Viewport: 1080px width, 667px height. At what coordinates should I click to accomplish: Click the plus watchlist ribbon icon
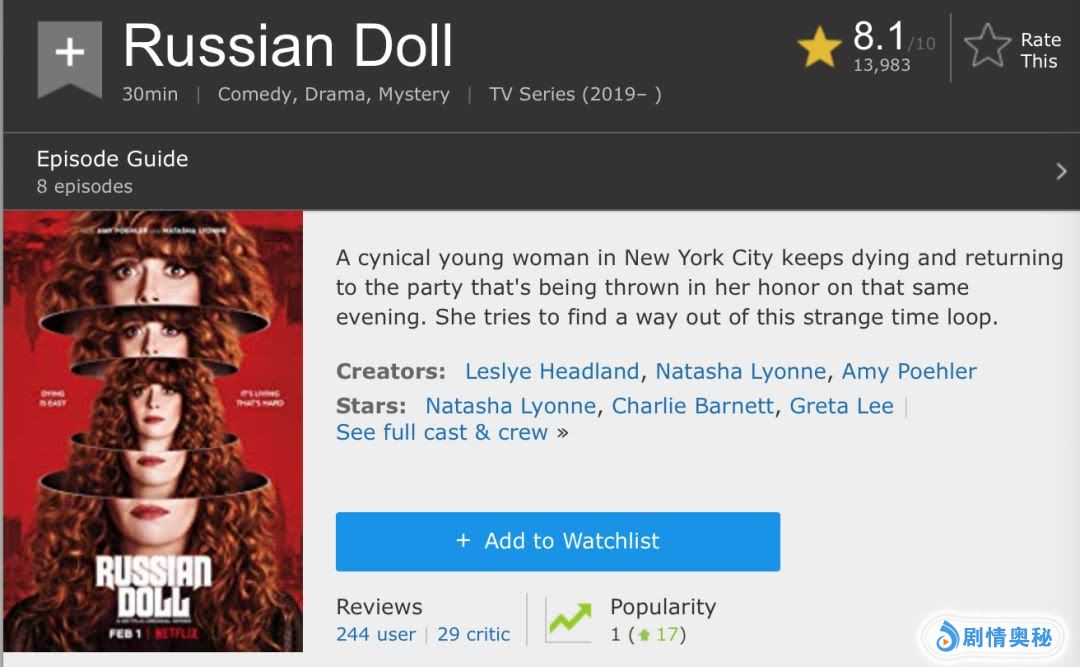[69, 55]
